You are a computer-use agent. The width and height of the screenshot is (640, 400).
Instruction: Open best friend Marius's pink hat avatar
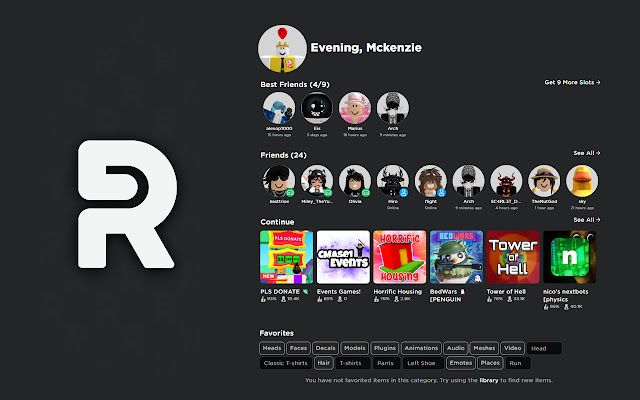(355, 108)
